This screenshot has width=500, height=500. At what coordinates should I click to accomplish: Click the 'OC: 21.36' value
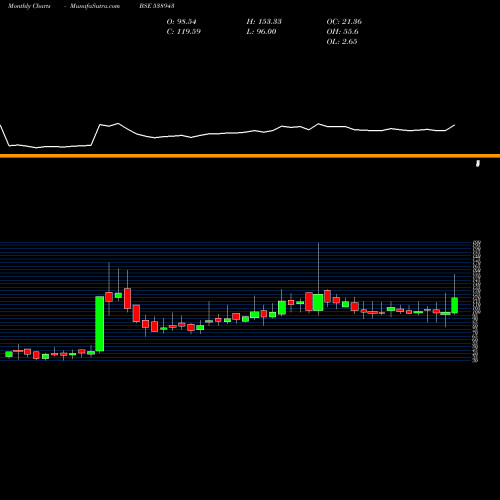(344, 22)
